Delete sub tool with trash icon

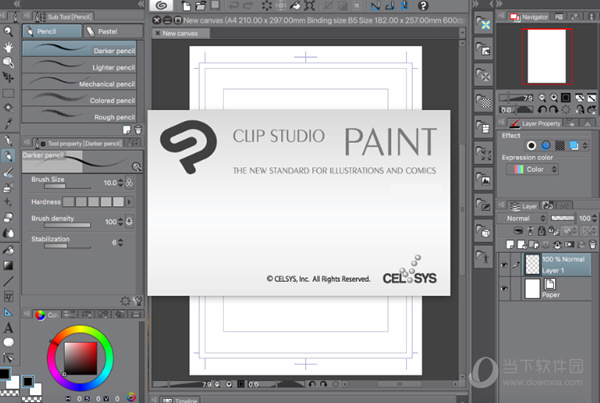[138, 130]
